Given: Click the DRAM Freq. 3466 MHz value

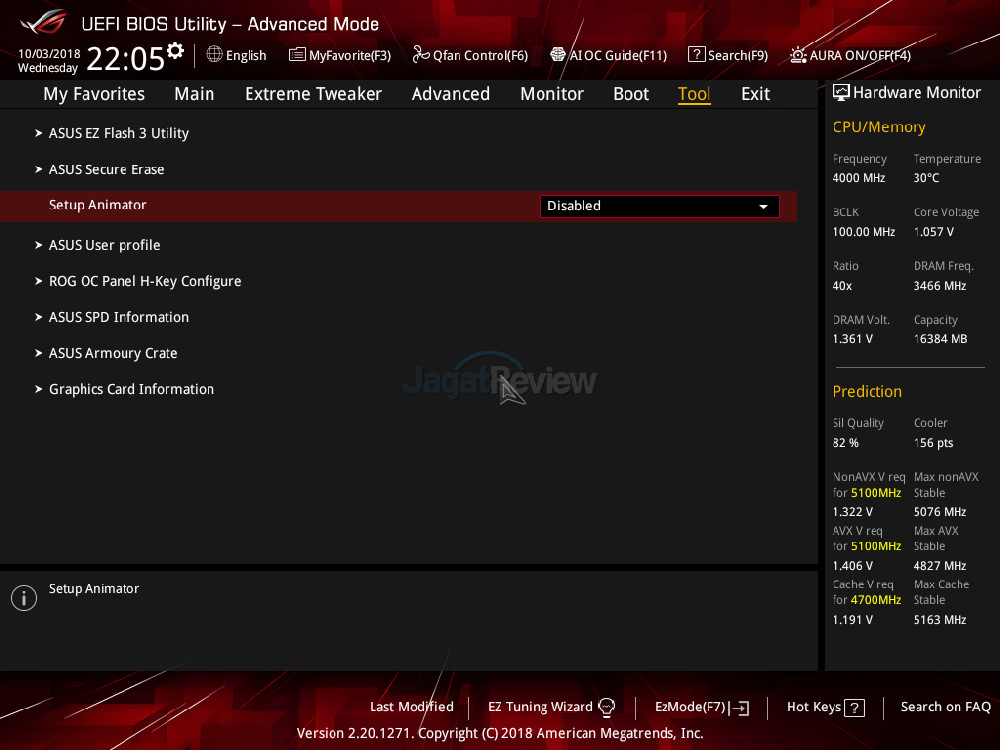Looking at the screenshot, I should click(x=939, y=286).
